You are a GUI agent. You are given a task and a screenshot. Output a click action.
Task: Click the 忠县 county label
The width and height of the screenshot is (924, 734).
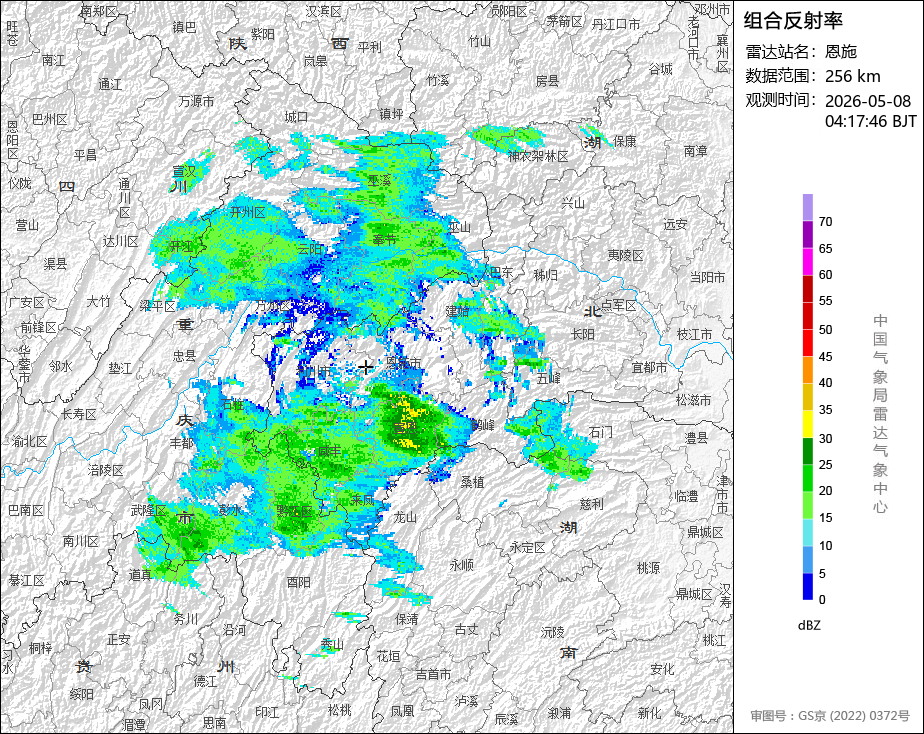pos(184,355)
